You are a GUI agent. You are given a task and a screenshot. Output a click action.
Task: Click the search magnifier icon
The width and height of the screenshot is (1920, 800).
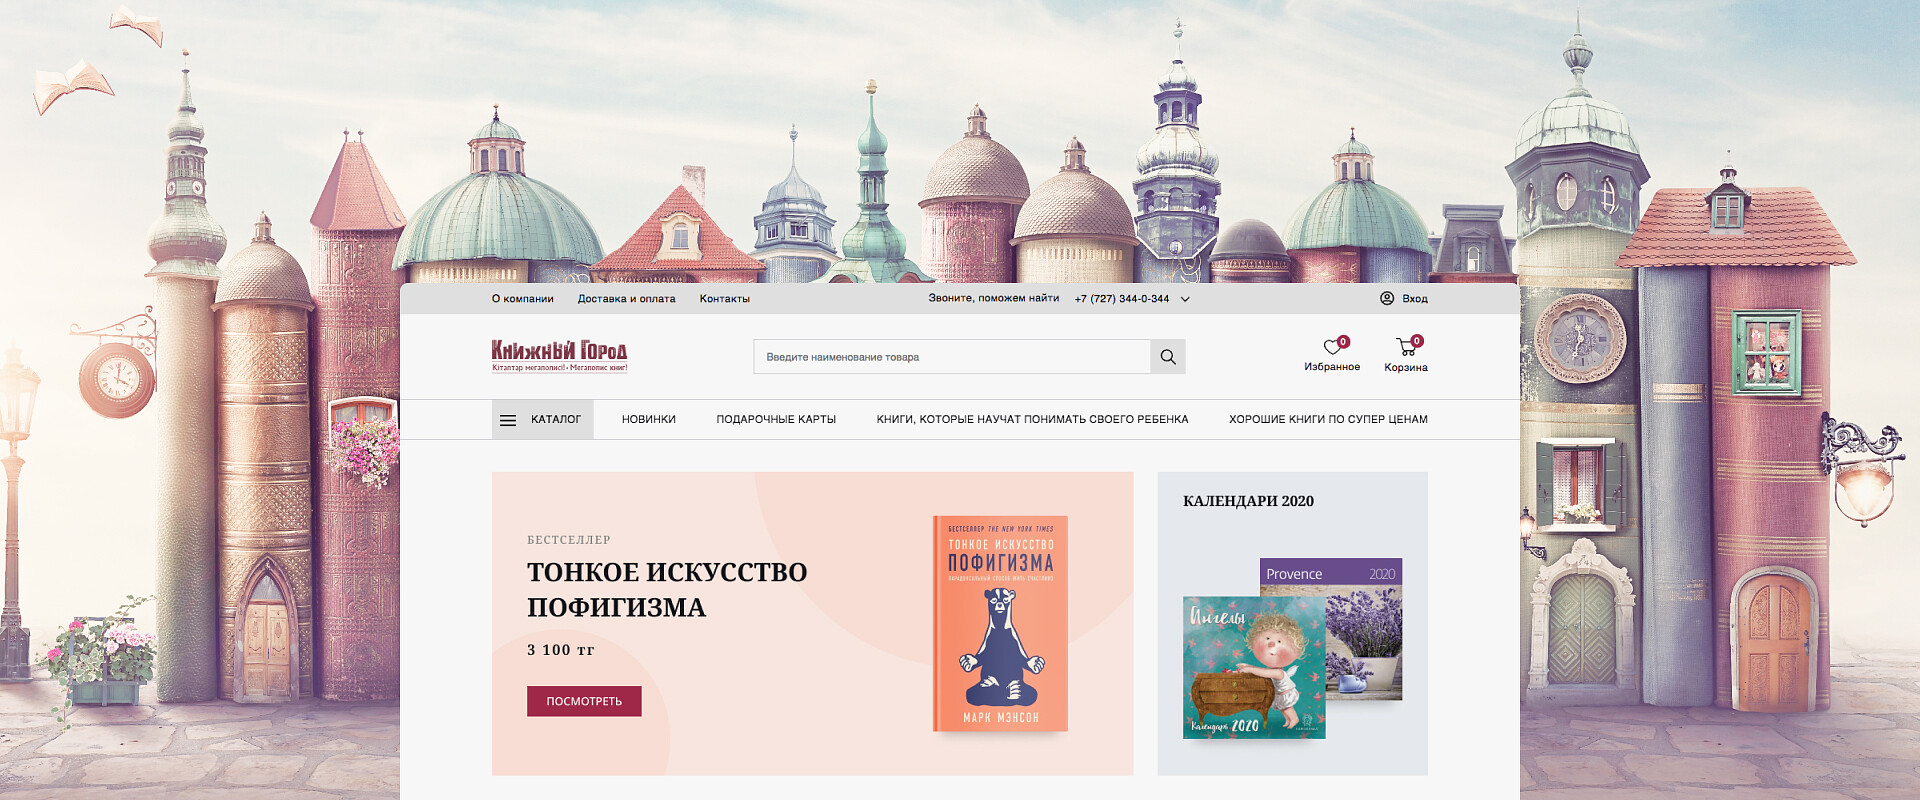point(1167,357)
